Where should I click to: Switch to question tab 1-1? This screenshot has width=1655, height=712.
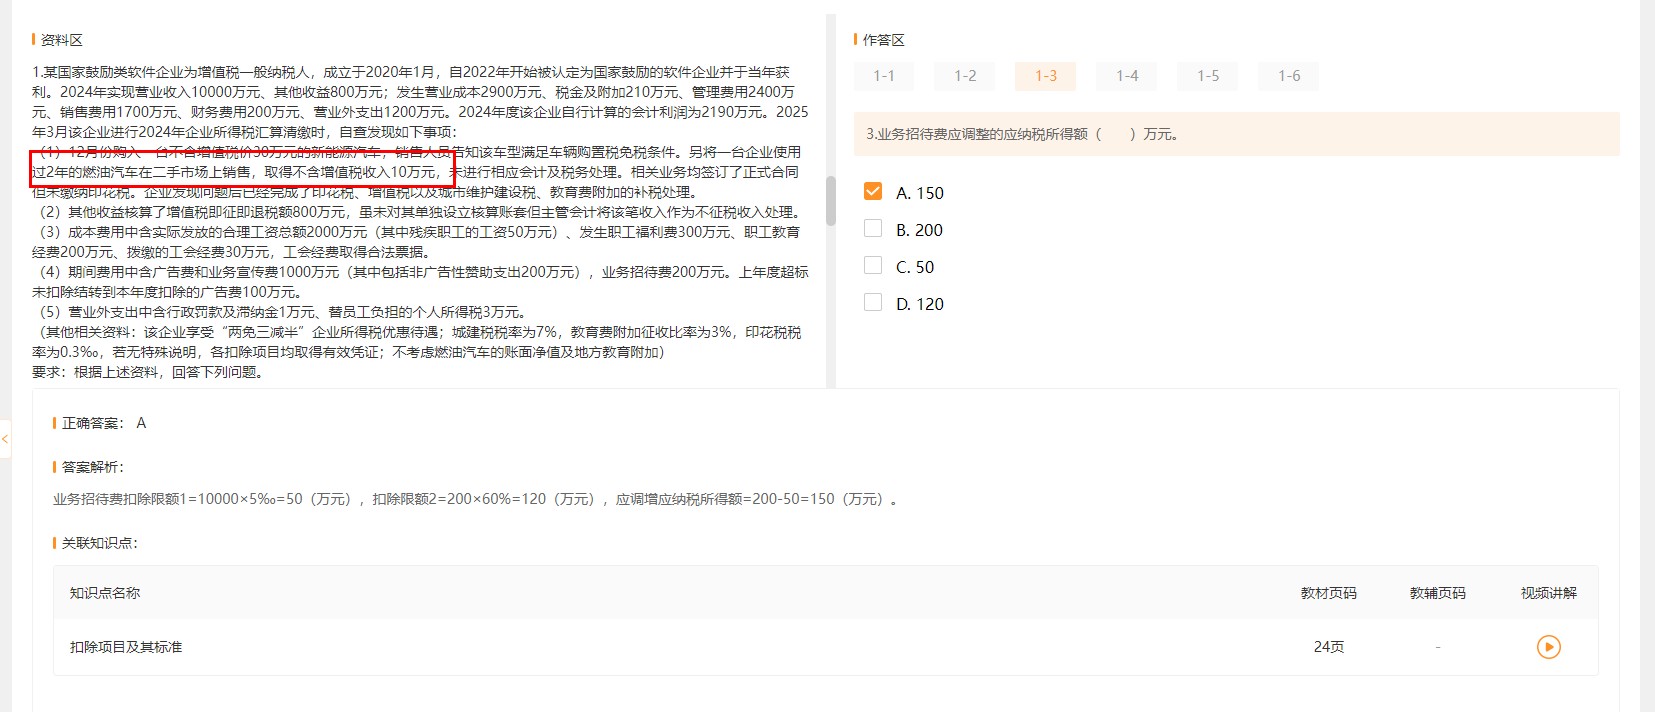884,76
